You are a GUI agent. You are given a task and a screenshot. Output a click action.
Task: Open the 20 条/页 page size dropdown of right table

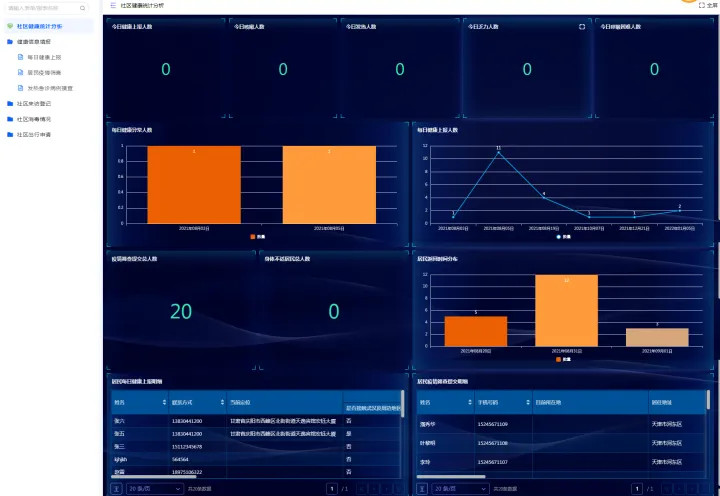(460, 489)
